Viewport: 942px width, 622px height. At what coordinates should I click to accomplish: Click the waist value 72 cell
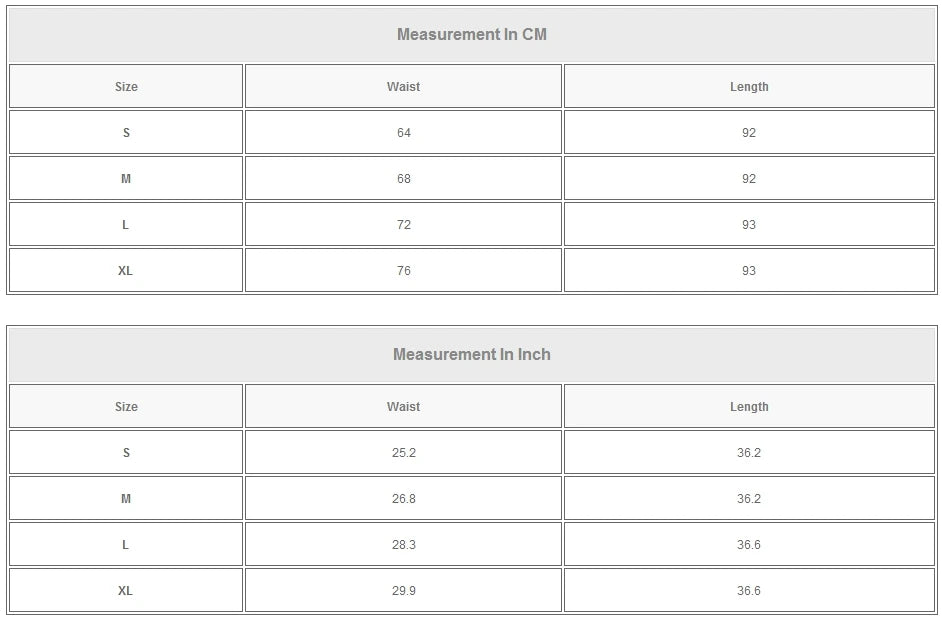click(403, 225)
